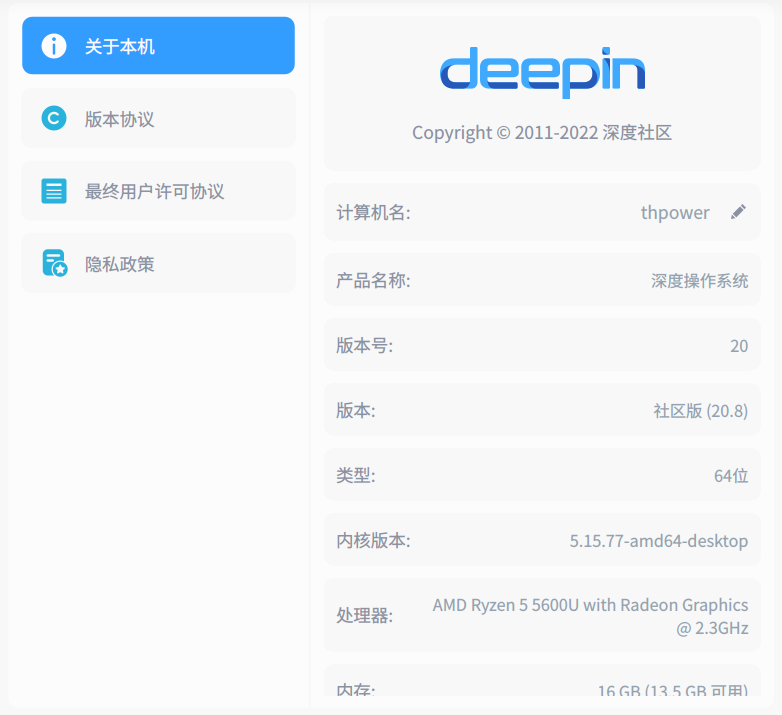The width and height of the screenshot is (782, 715).
Task: Click the 内核版本: label
Action: pos(373,540)
